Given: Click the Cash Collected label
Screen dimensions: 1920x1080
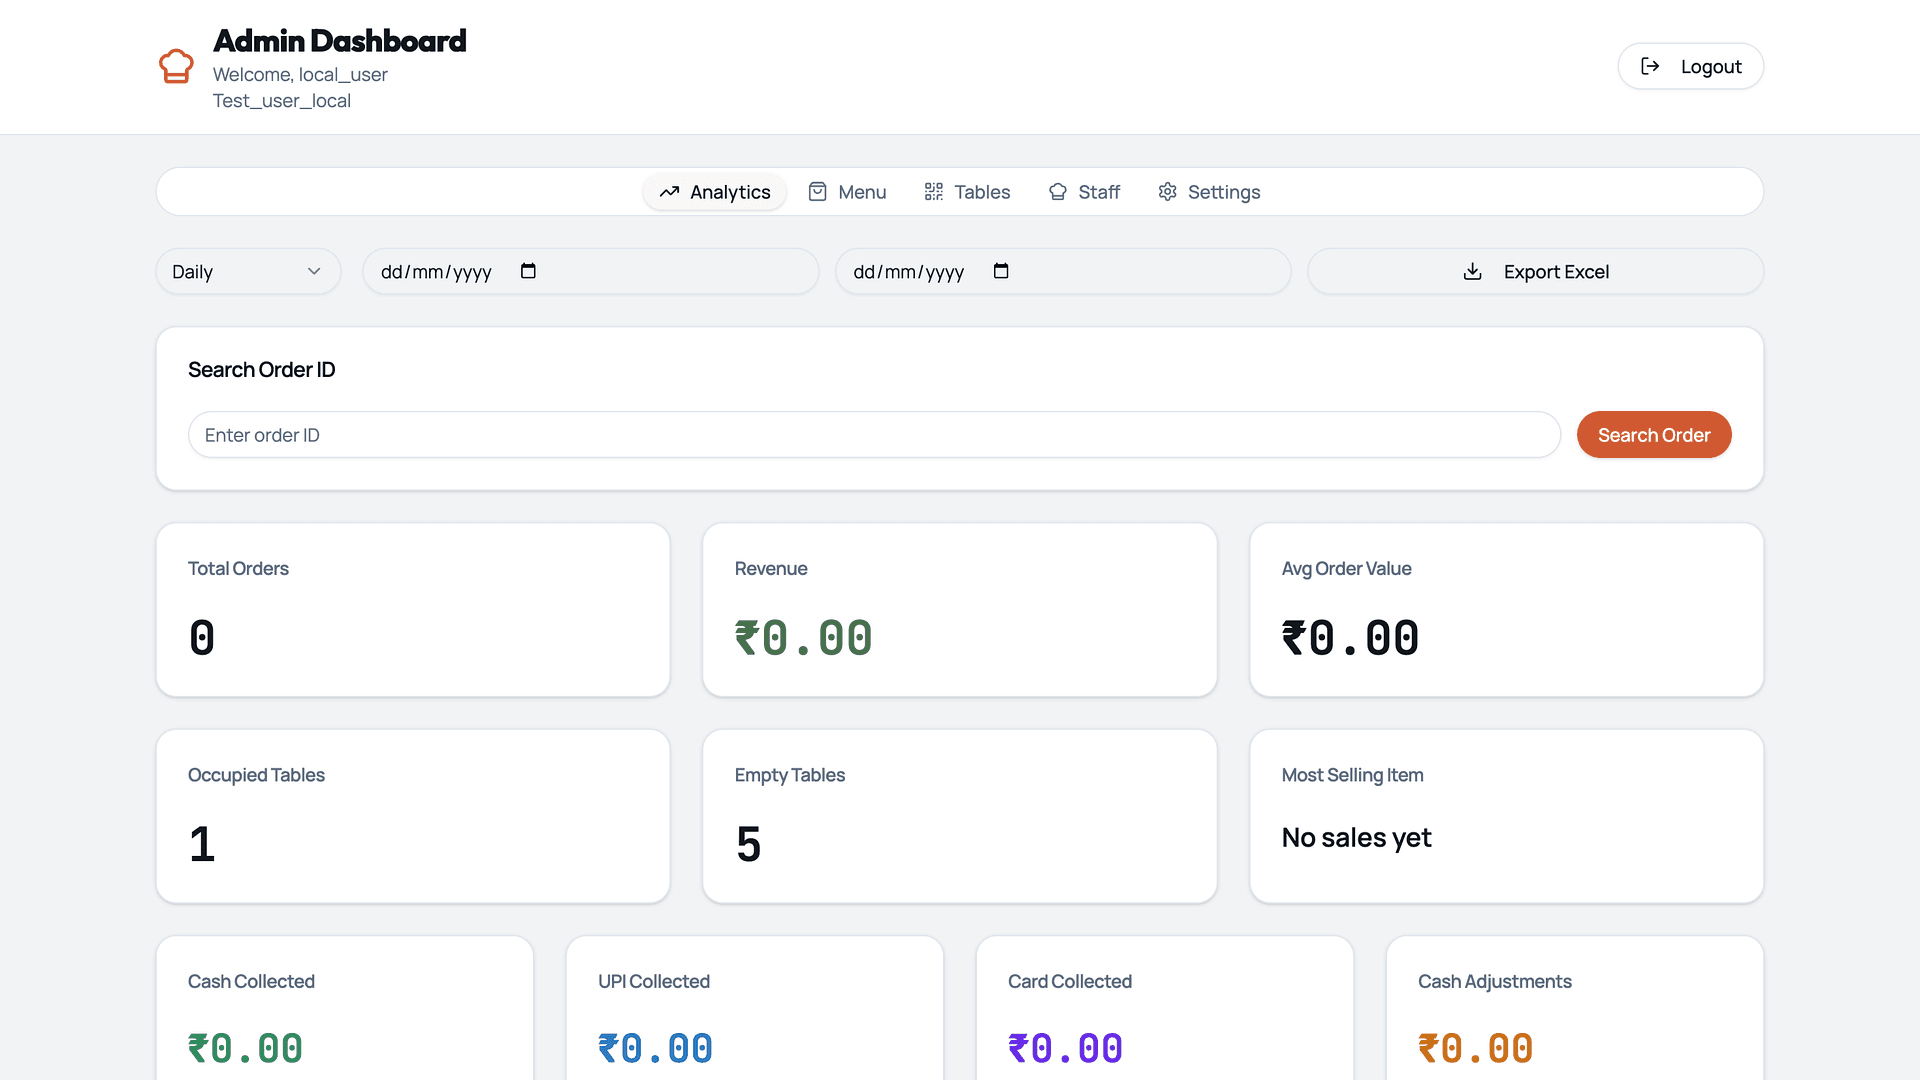Looking at the screenshot, I should pyautogui.click(x=251, y=982).
